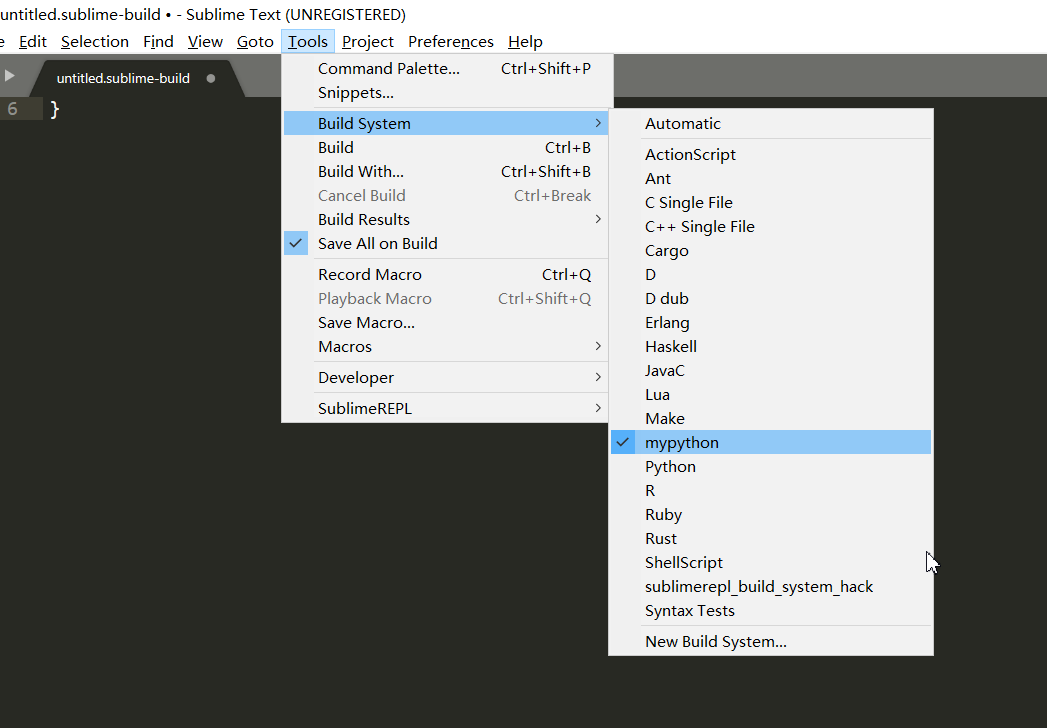
Task: Open the Command Palette menu item
Action: pos(387,68)
